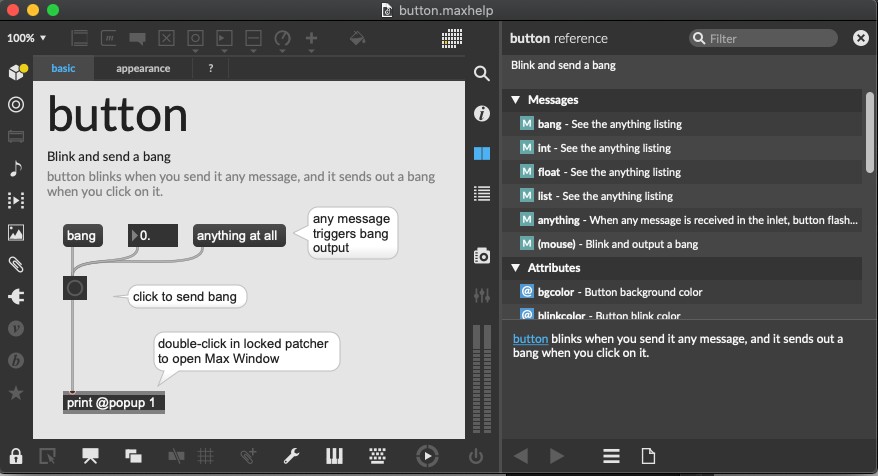Screen dimensions: 878x476
Task: Add a message box from toolbar
Action: coord(109,38)
